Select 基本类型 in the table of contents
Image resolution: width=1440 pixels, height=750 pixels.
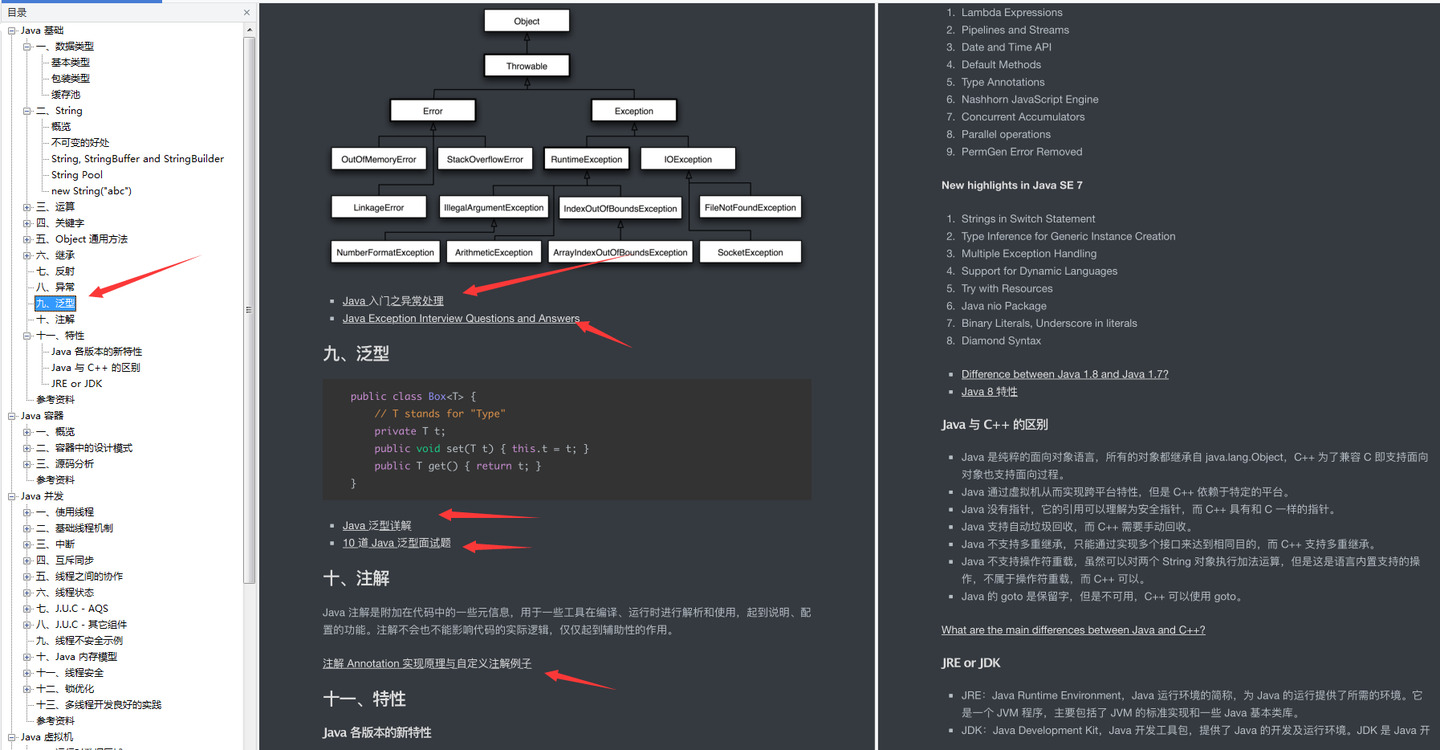68,61
